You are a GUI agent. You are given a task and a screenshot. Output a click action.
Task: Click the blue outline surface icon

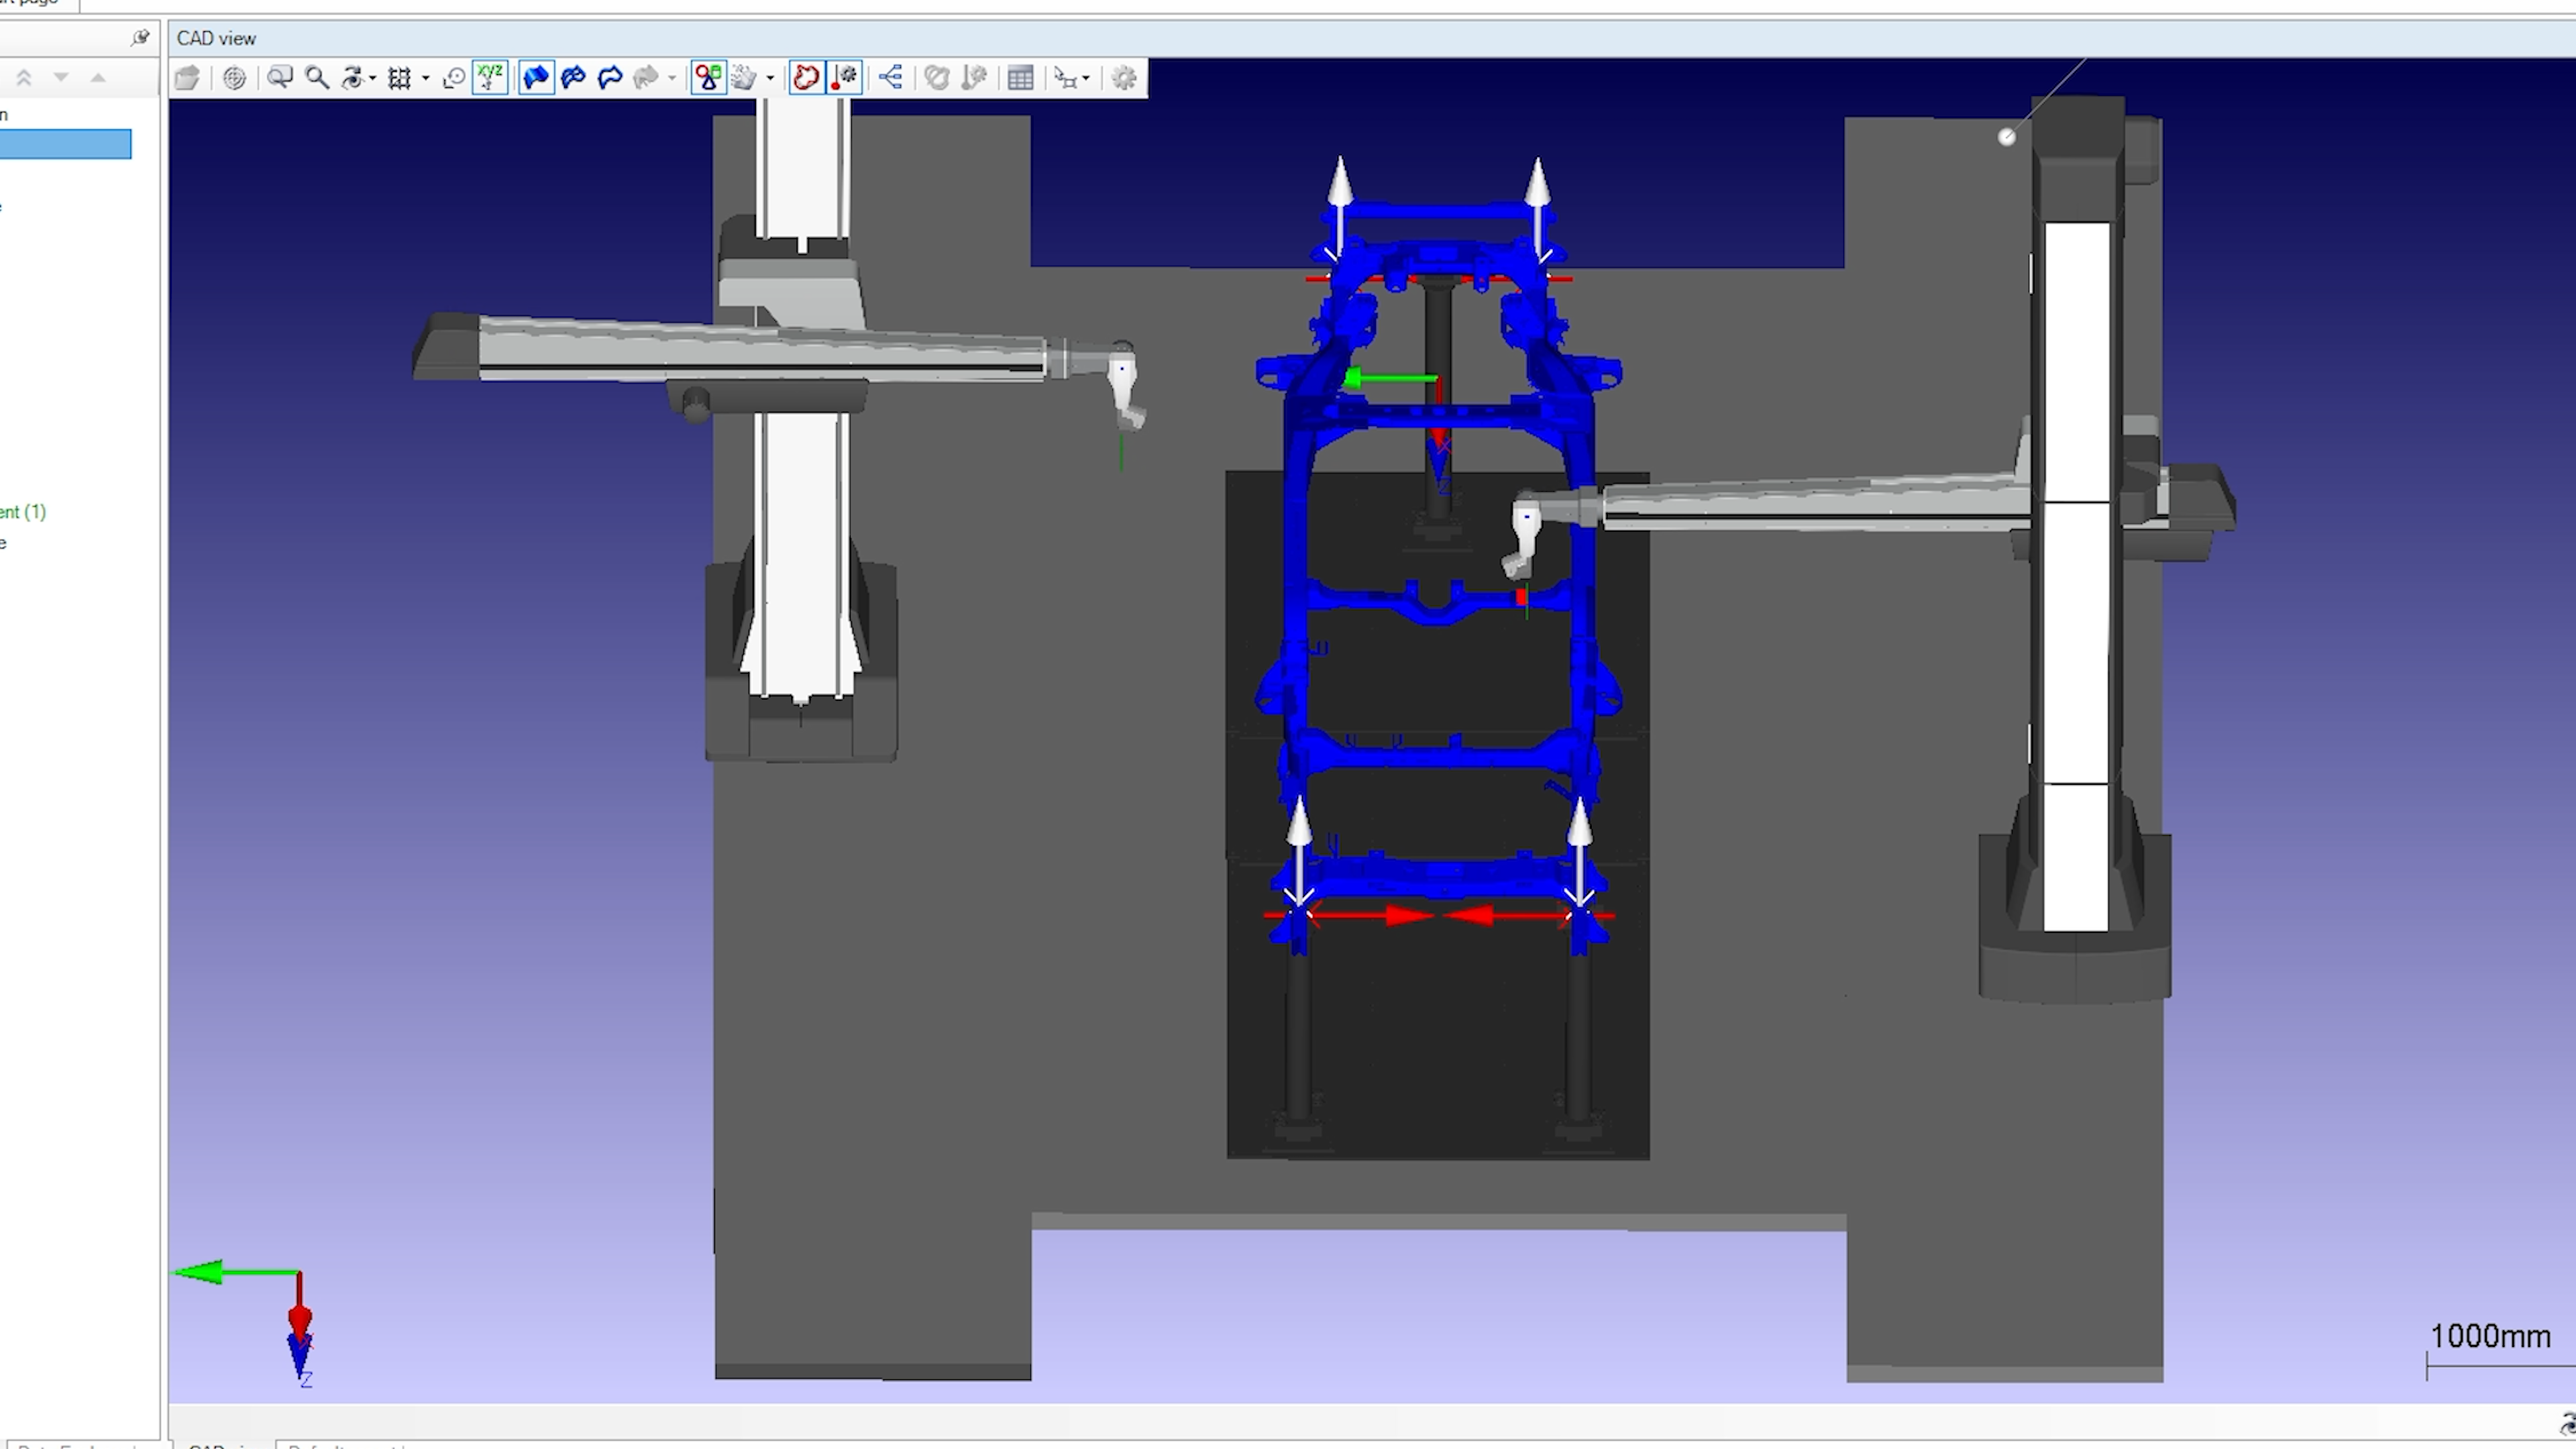click(610, 78)
